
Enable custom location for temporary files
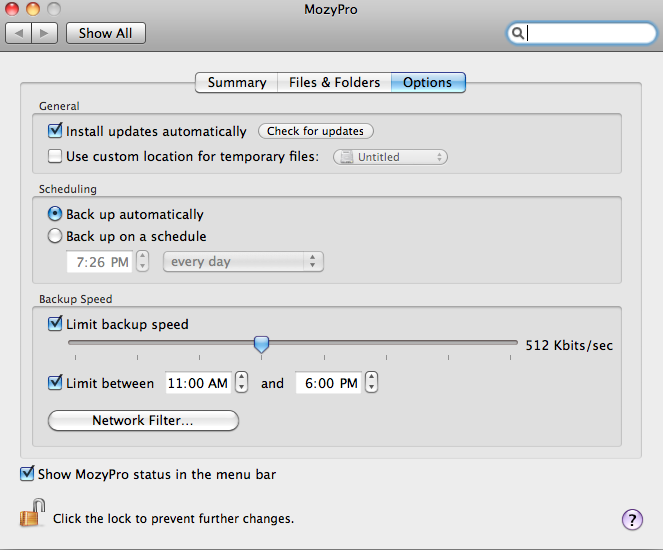click(x=55, y=156)
